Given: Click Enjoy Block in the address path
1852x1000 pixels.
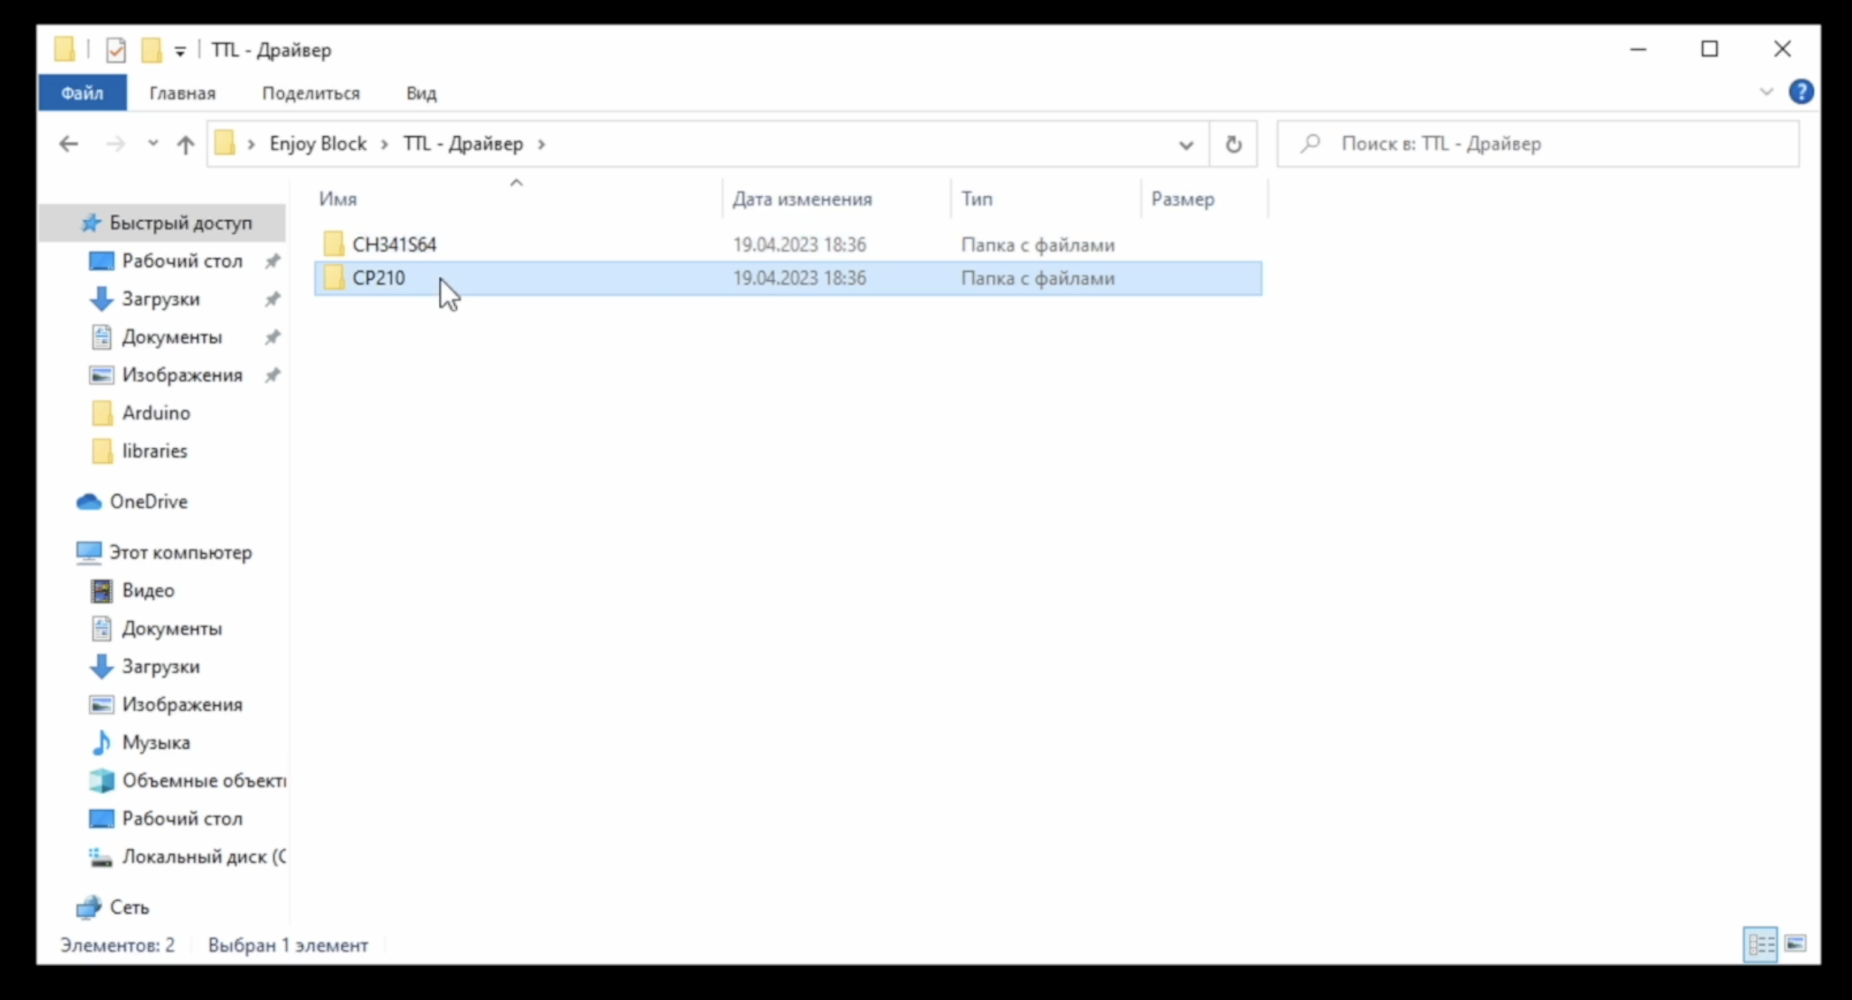Looking at the screenshot, I should (x=318, y=144).
